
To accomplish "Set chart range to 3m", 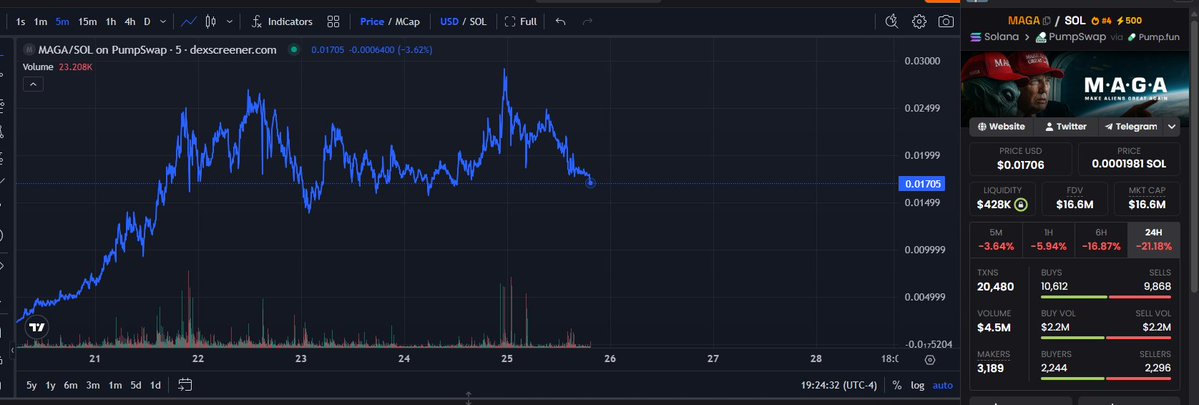I will (x=93, y=385).
